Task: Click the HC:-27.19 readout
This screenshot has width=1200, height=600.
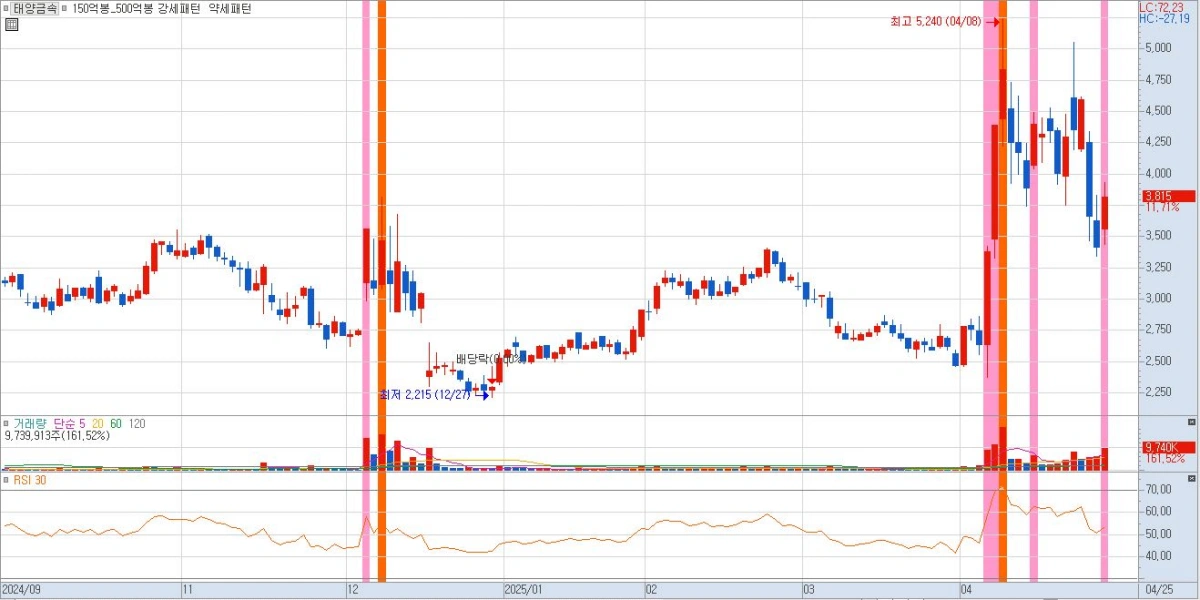Action: coord(1164,19)
